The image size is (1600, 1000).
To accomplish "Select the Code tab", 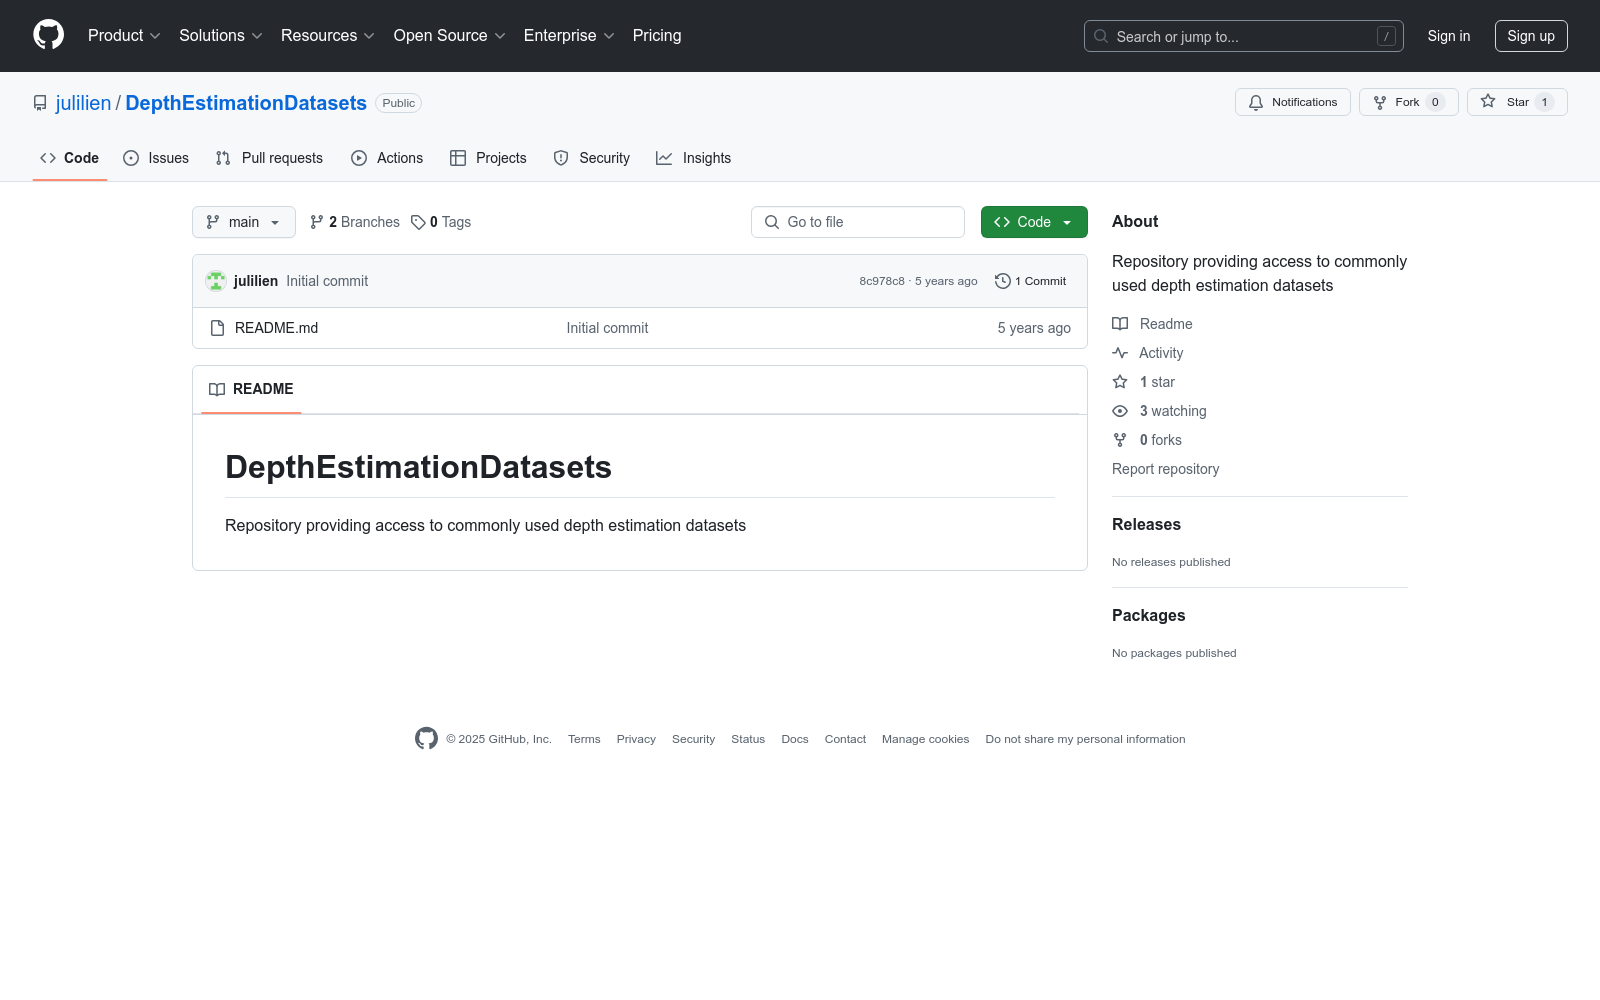I will [x=70, y=158].
